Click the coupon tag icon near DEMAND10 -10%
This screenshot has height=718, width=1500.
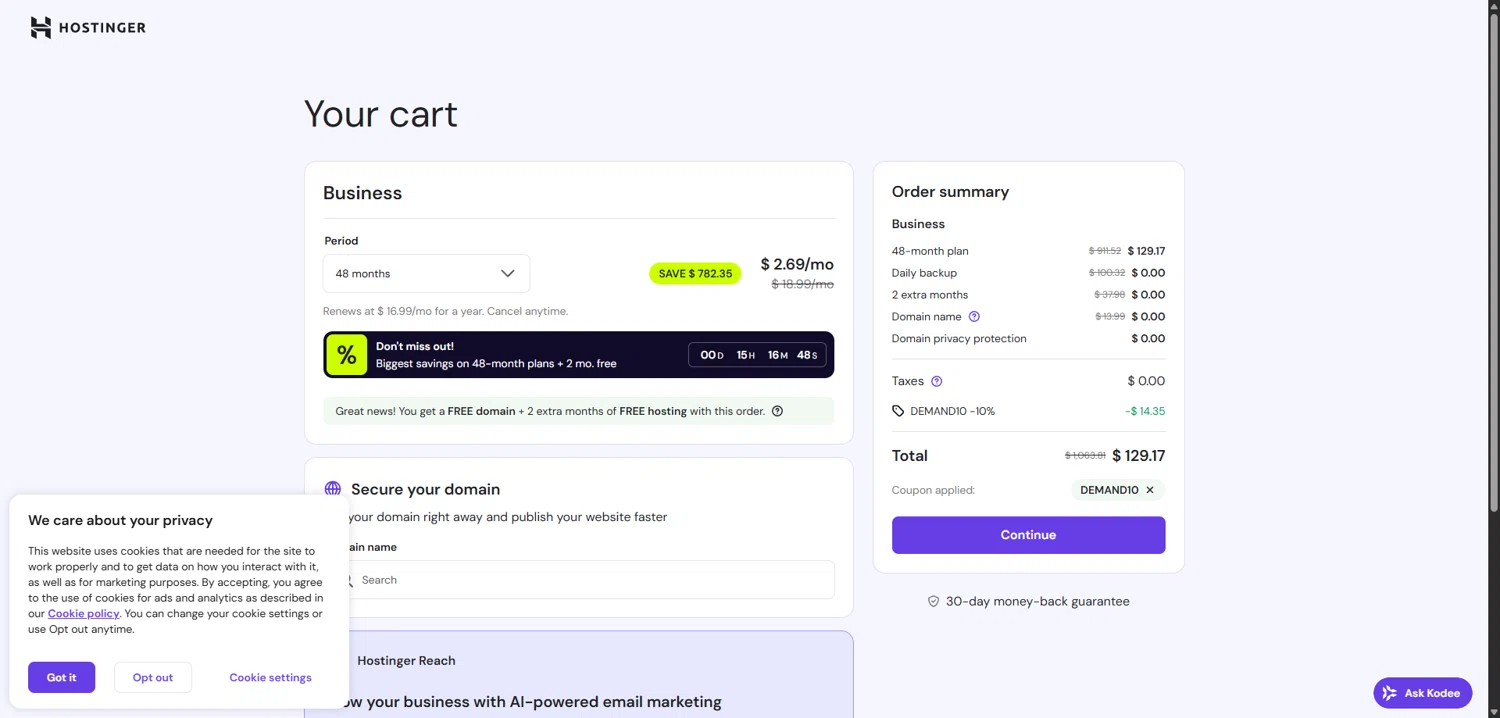click(898, 411)
